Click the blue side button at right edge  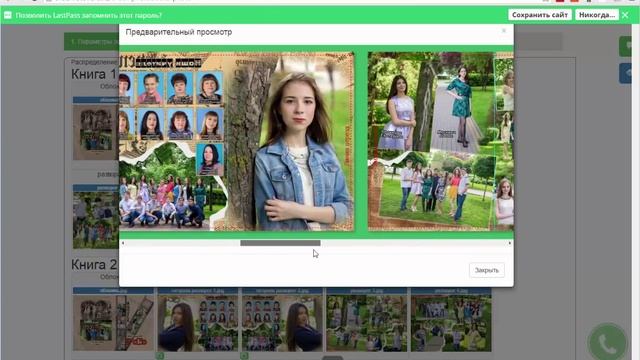pyautogui.click(x=625, y=73)
